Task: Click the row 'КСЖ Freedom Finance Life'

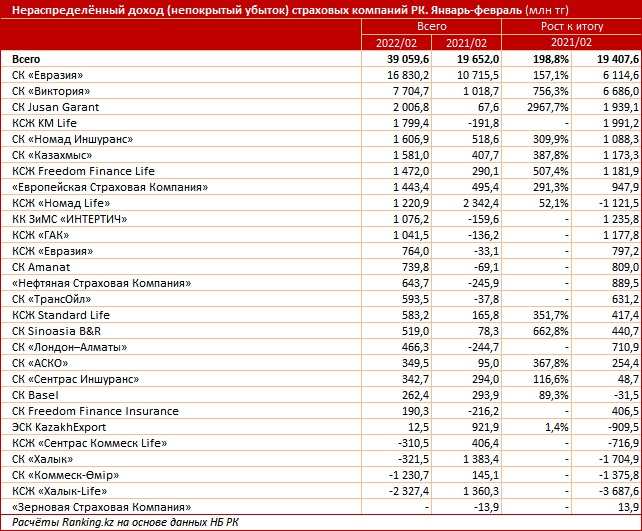Action: point(83,171)
